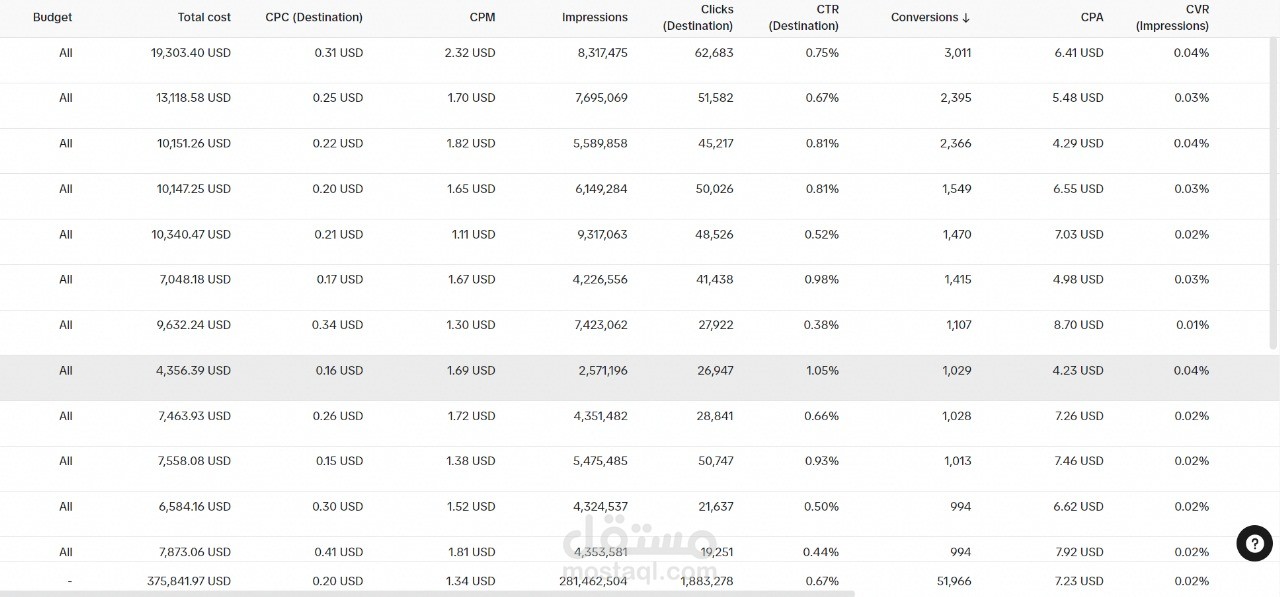Sort by the Budget column header

tap(52, 17)
